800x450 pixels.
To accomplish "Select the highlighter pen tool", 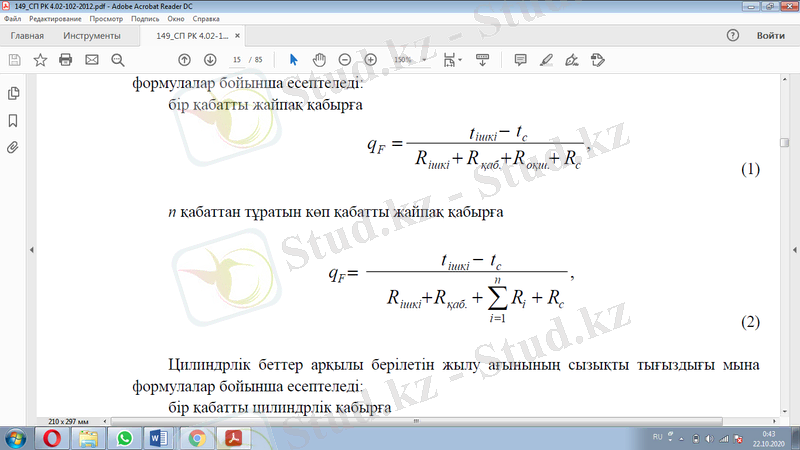I will click(x=546, y=60).
